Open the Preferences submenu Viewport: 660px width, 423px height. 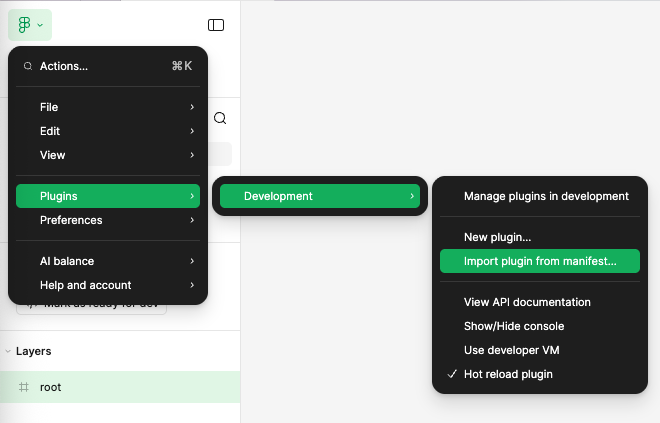click(108, 220)
